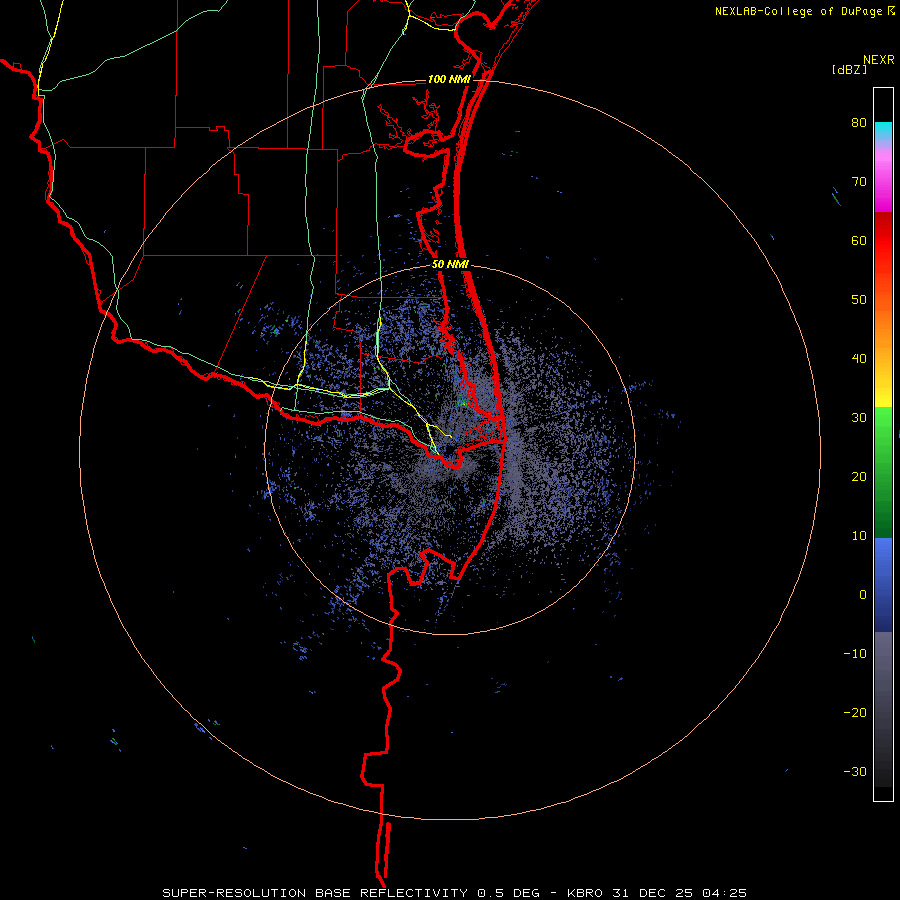Viewport: 900px width, 900px height.
Task: Click the KBRO 31 DEC 25 04:25 timestamp
Action: point(657,893)
